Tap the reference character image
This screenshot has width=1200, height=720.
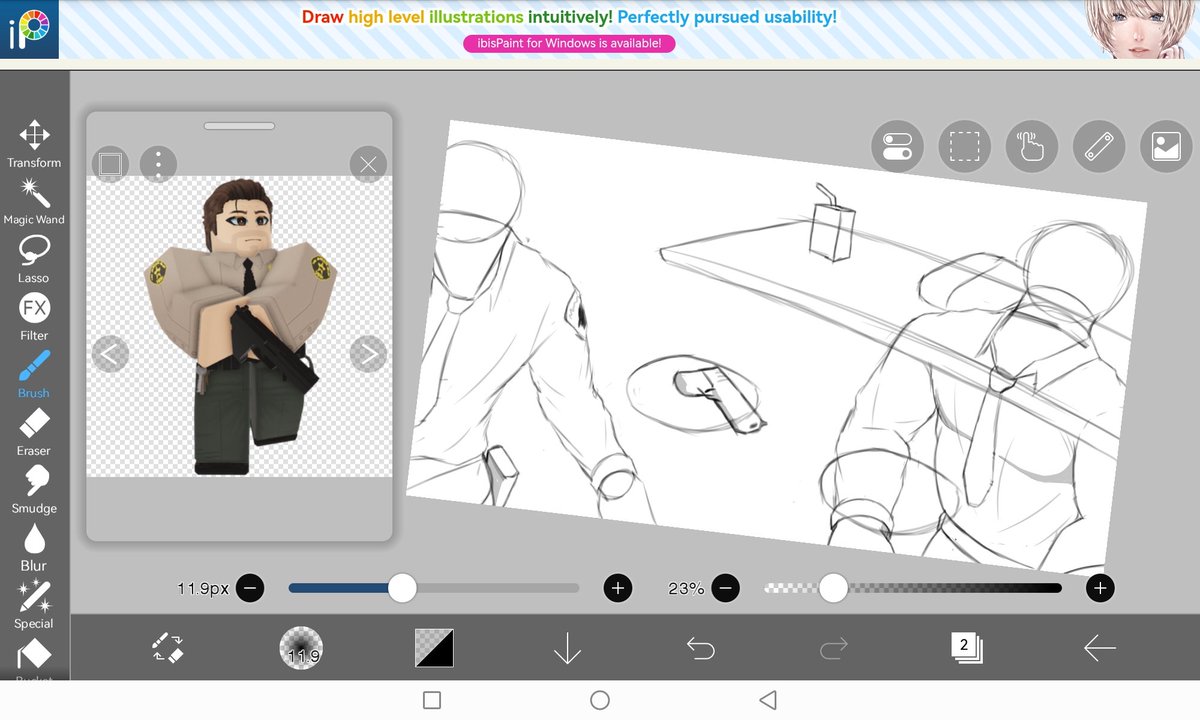click(241, 326)
